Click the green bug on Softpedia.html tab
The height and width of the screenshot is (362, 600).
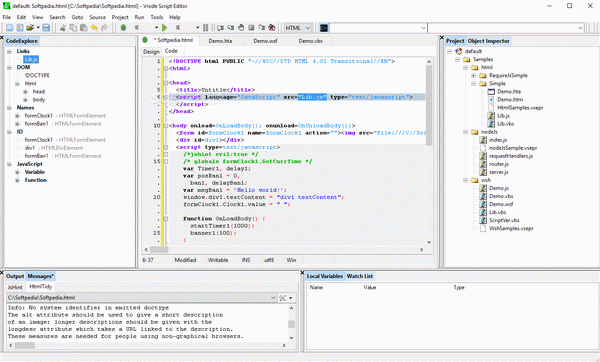tap(145, 40)
